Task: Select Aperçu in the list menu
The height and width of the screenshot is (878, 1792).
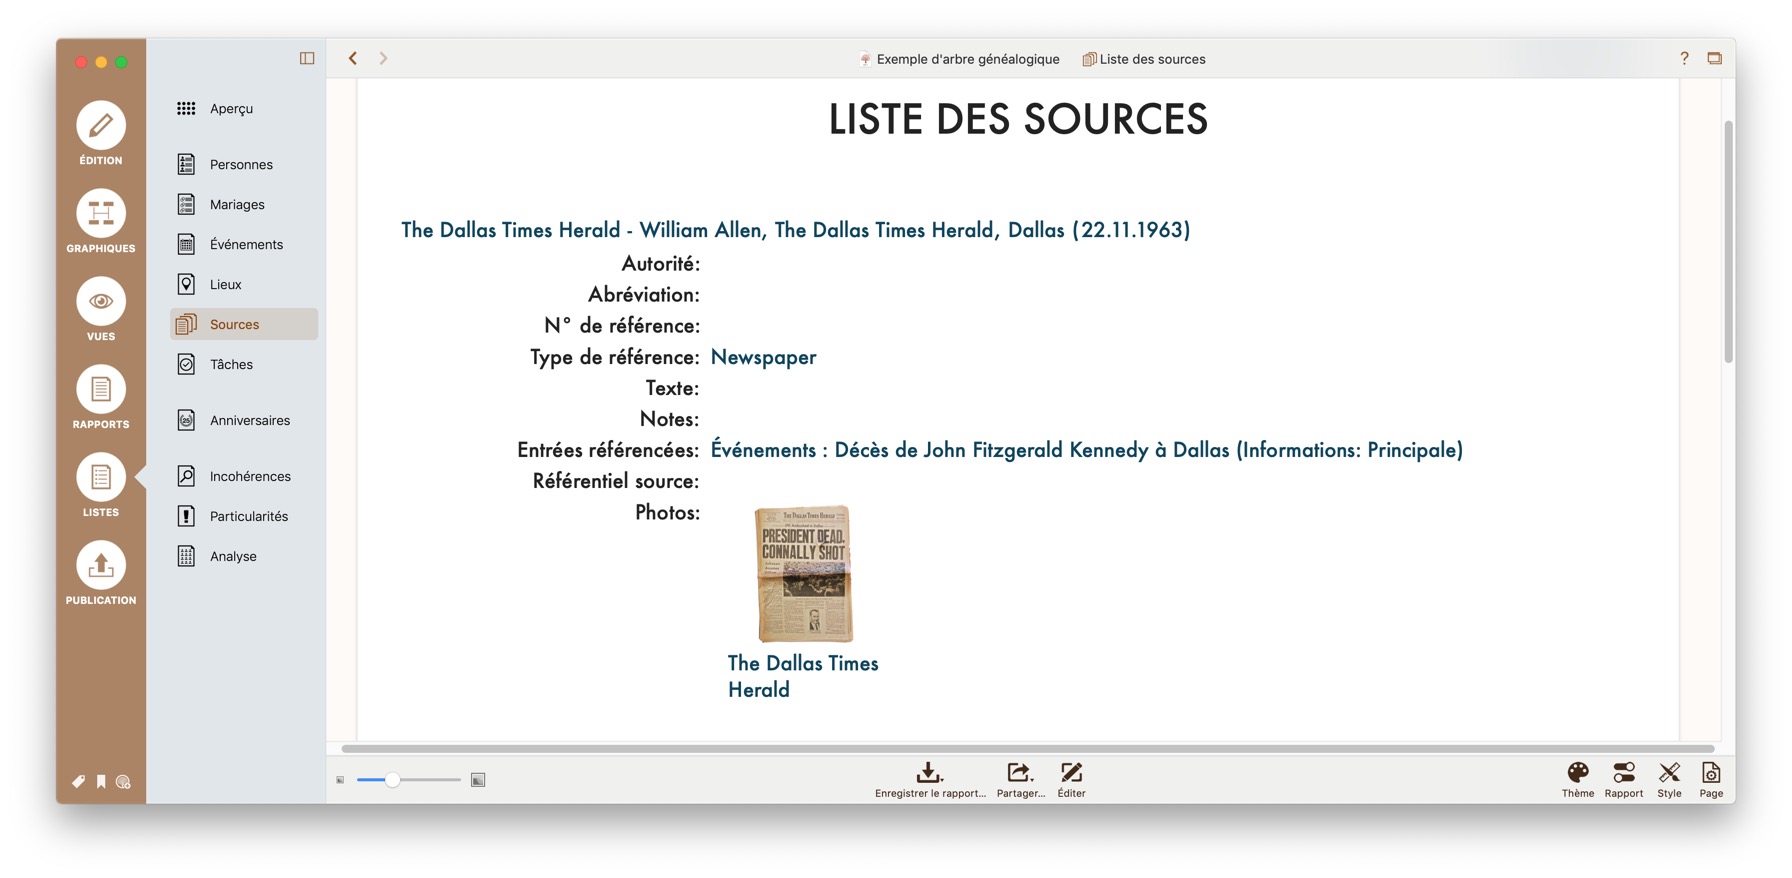Action: pyautogui.click(x=244, y=108)
